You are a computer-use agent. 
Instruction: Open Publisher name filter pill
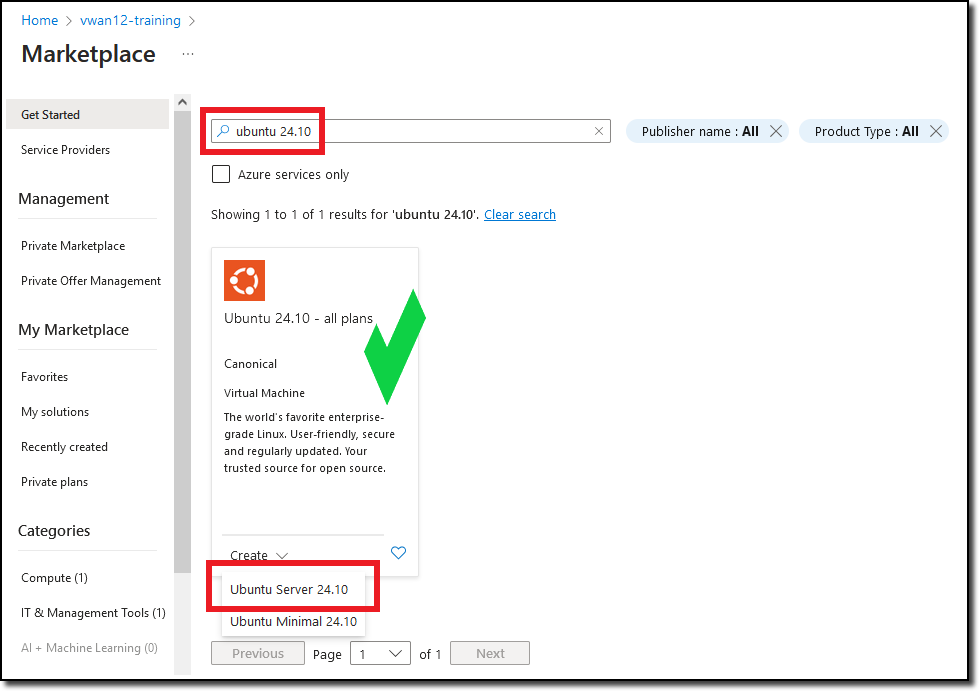click(700, 131)
